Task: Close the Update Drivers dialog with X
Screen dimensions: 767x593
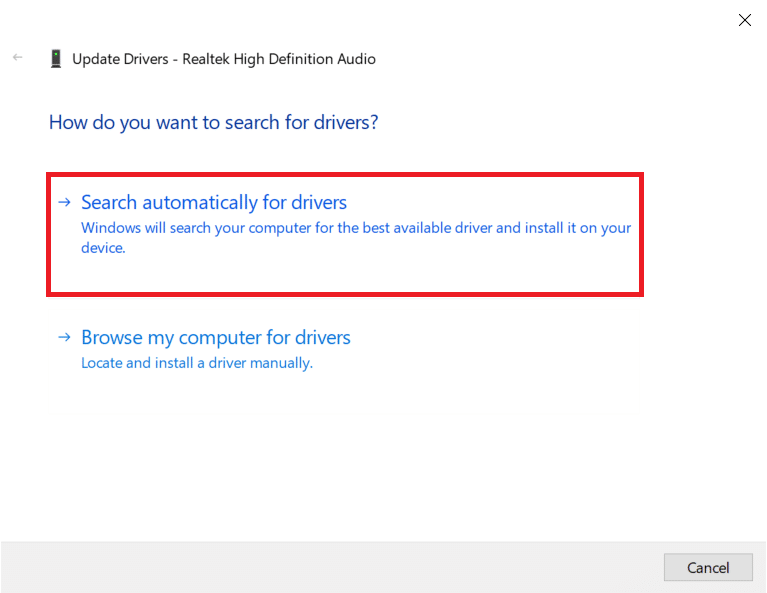Action: pos(744,20)
